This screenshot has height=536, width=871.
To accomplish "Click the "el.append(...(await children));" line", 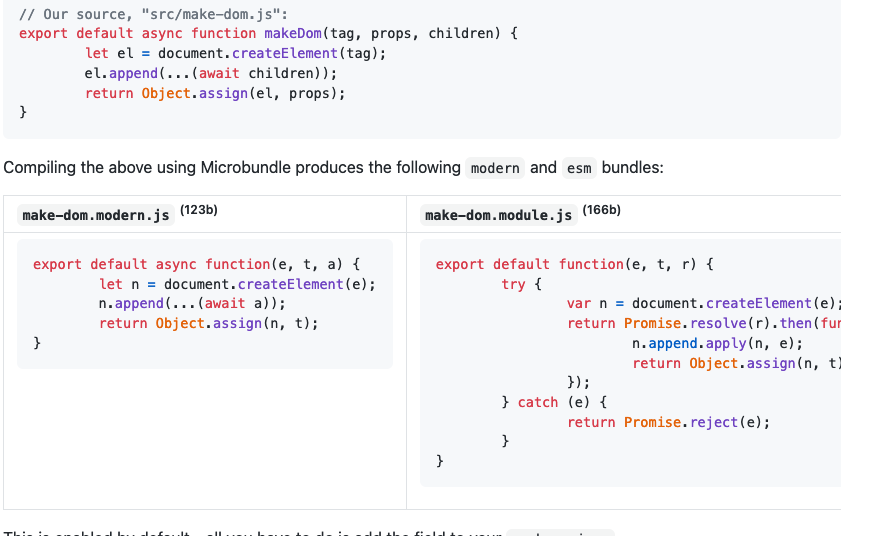I will pos(211,73).
